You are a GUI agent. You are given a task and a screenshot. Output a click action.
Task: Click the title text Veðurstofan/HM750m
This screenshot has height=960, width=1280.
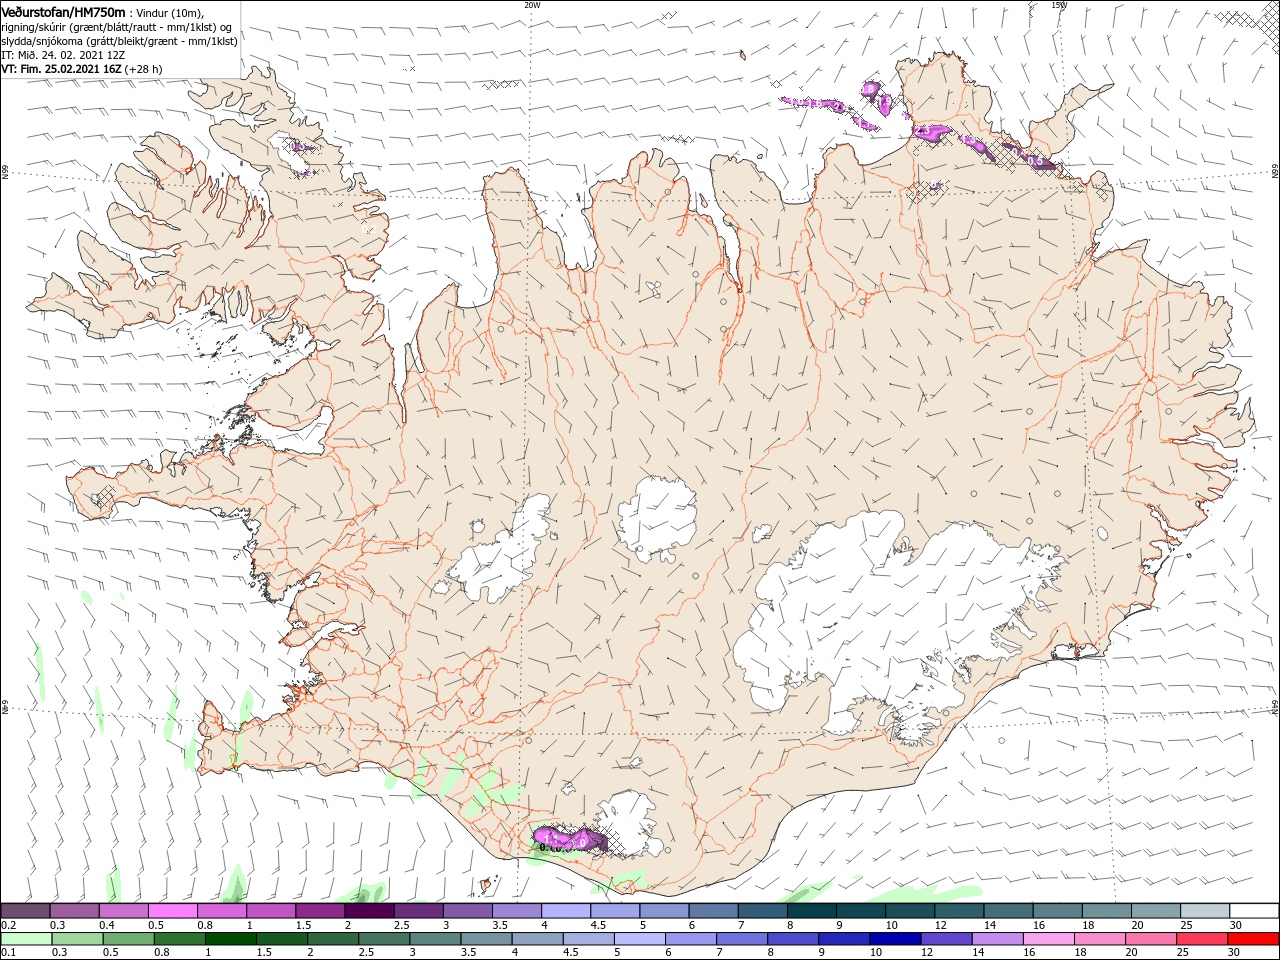tap(63, 12)
